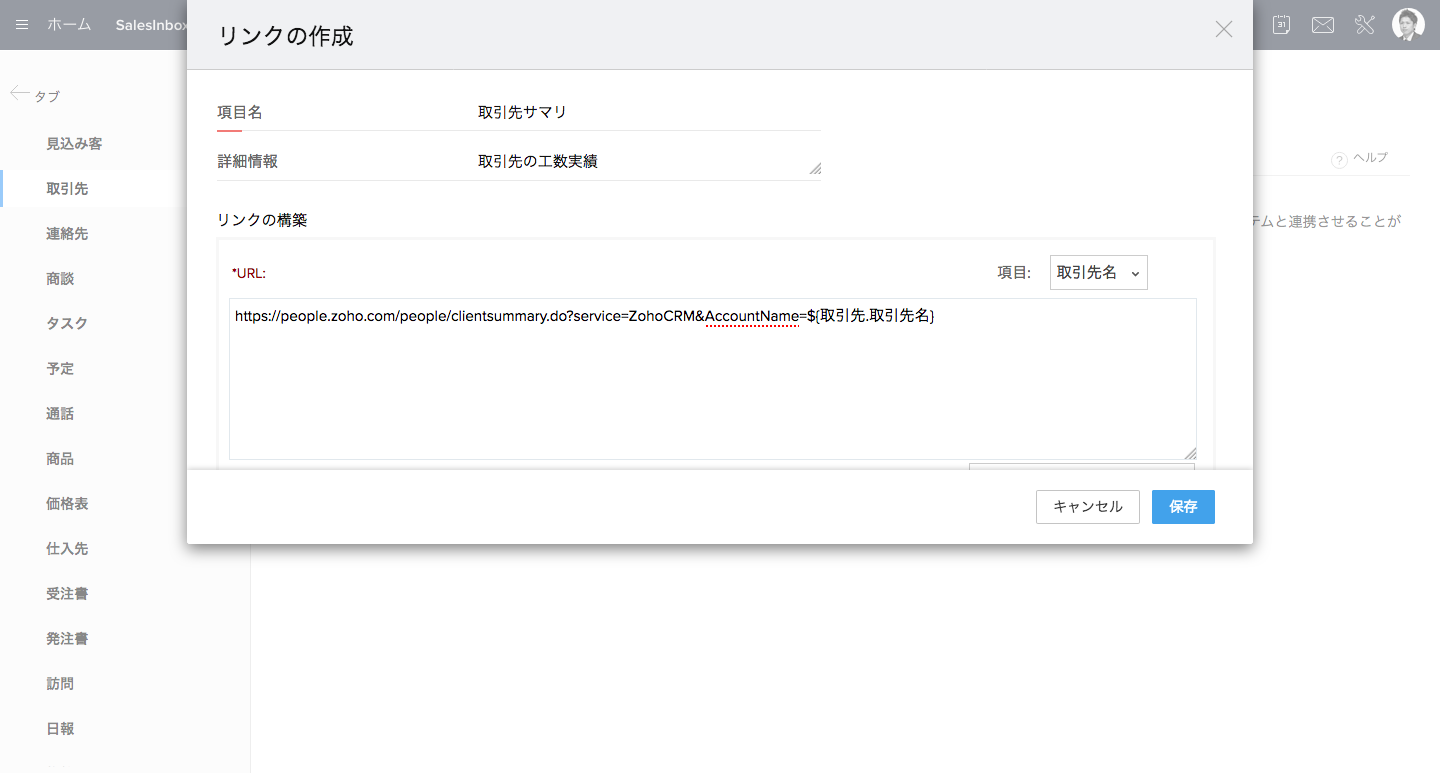
Task: Click inside the URL text area
Action: 713,379
